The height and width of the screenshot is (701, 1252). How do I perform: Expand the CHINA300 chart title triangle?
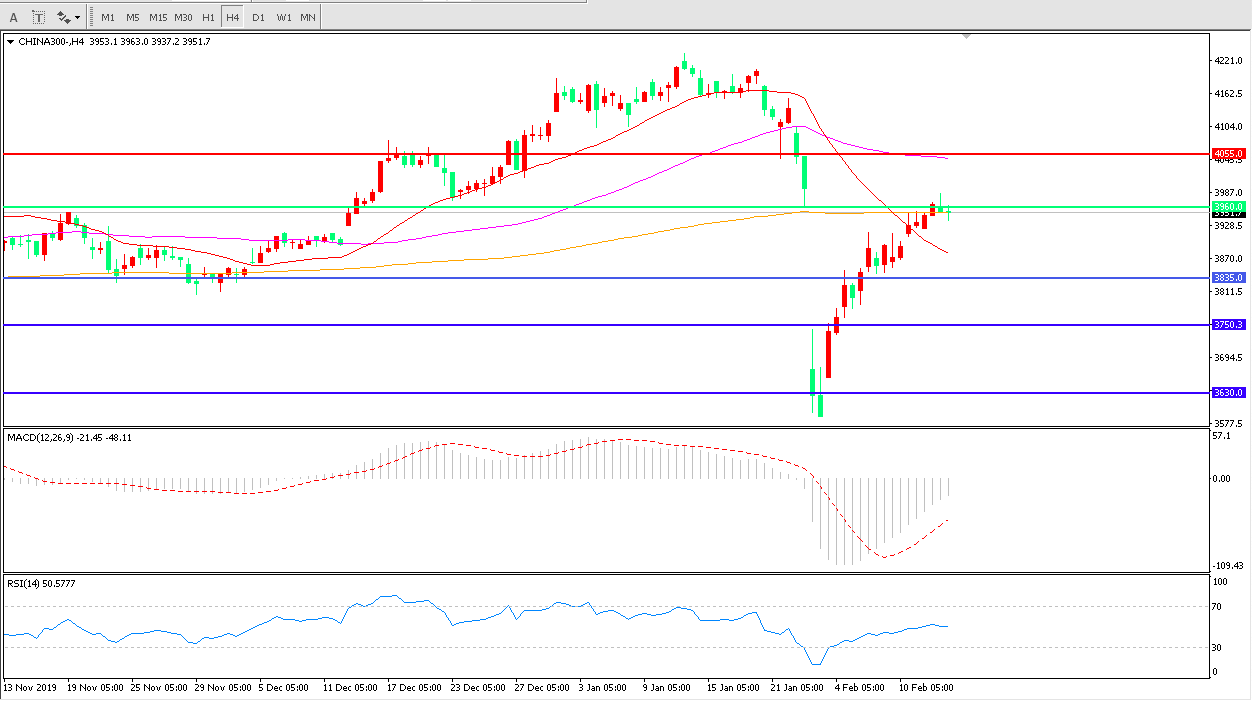point(11,42)
